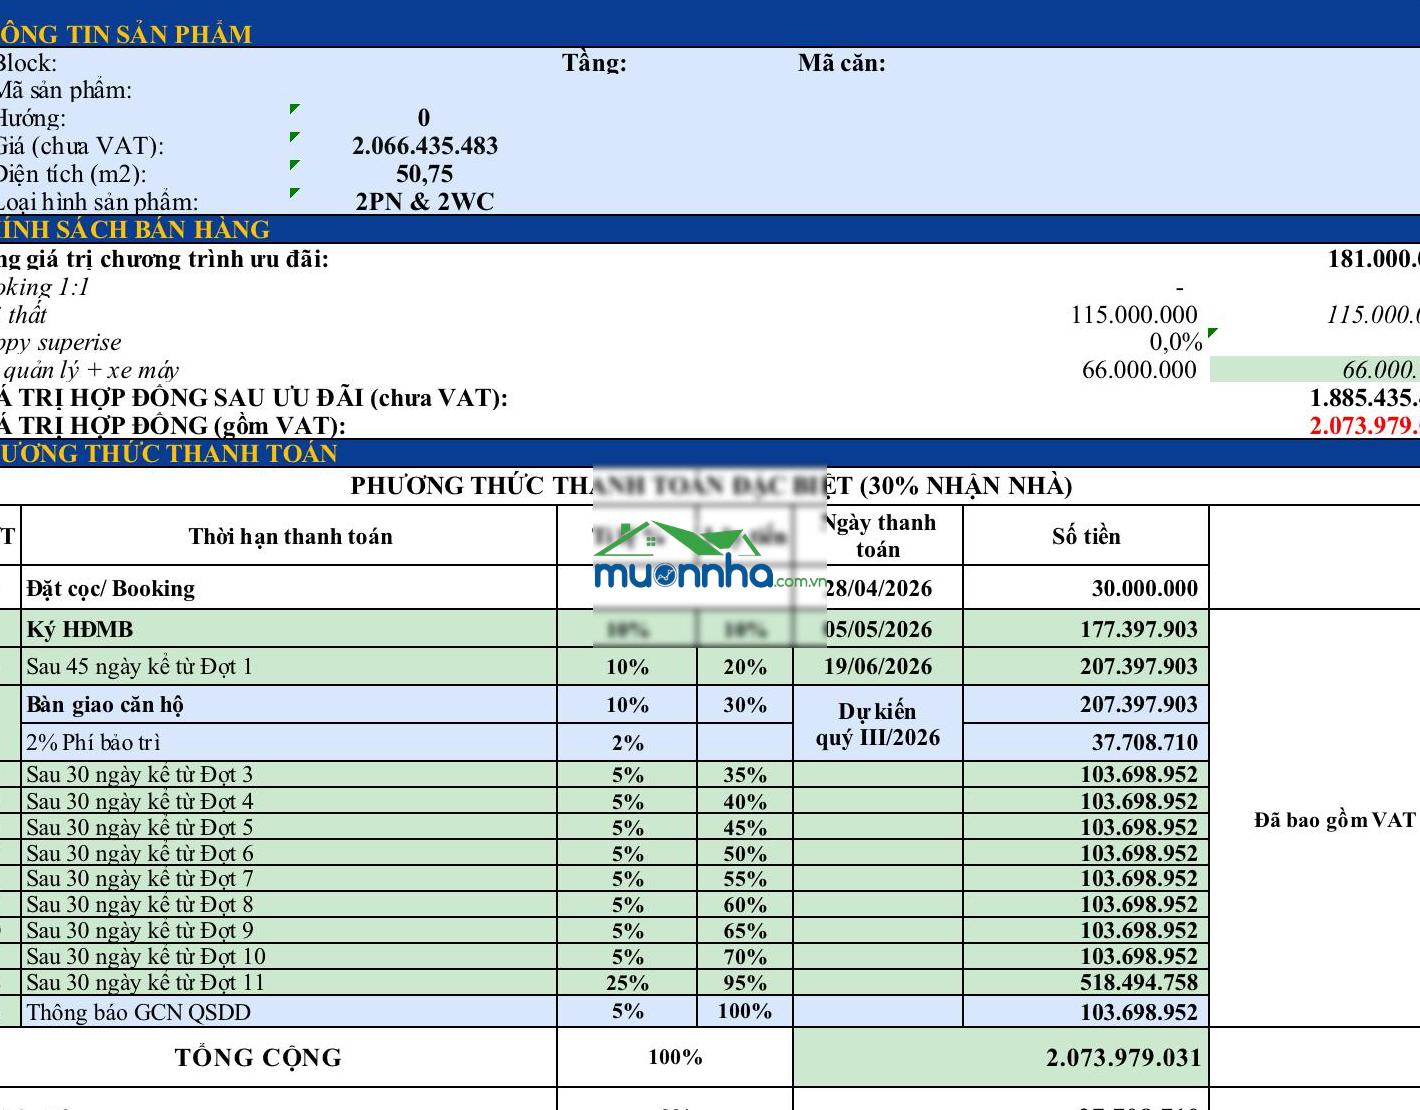Select the highlighted 66.000 green cell
Screen dimensions: 1420x1110
pyautogui.click(x=1314, y=370)
